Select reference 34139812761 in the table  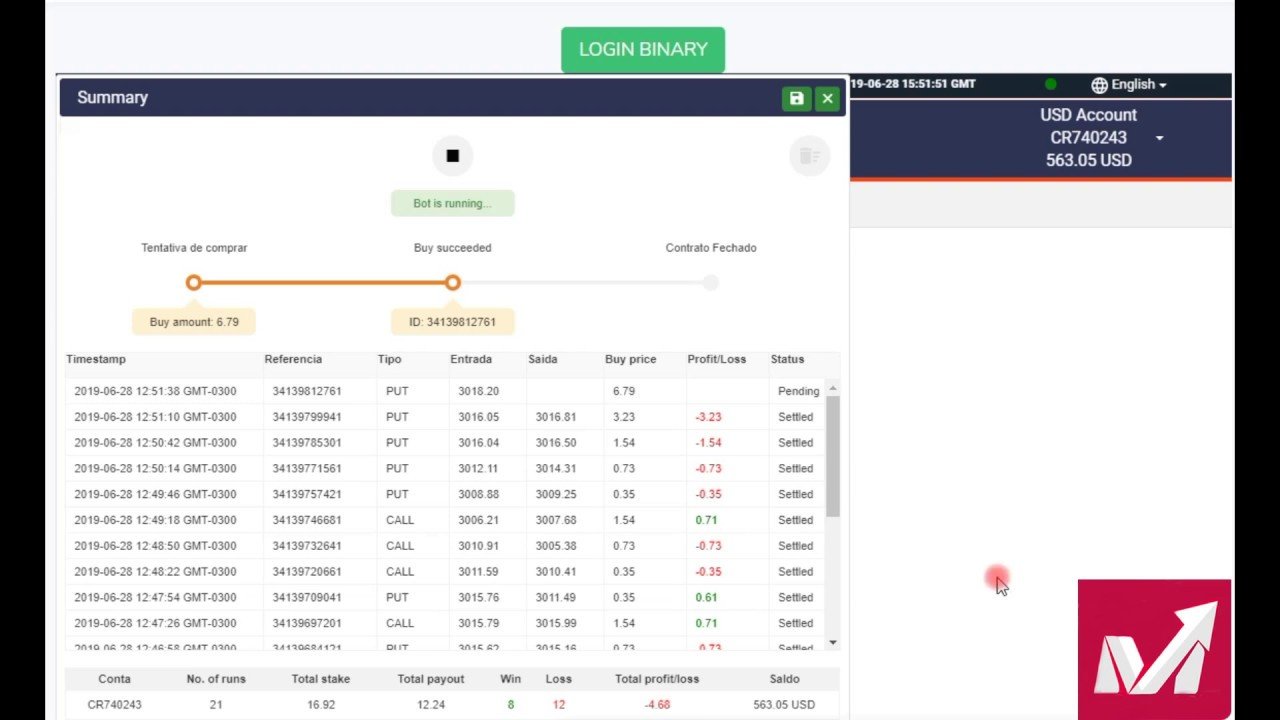[x=307, y=391]
